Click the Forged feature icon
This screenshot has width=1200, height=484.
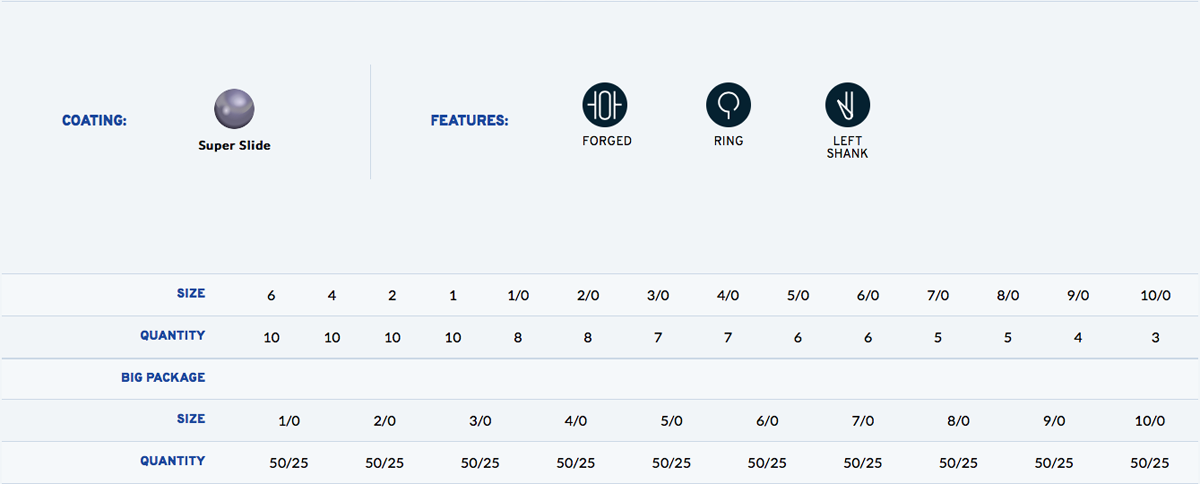coord(605,104)
